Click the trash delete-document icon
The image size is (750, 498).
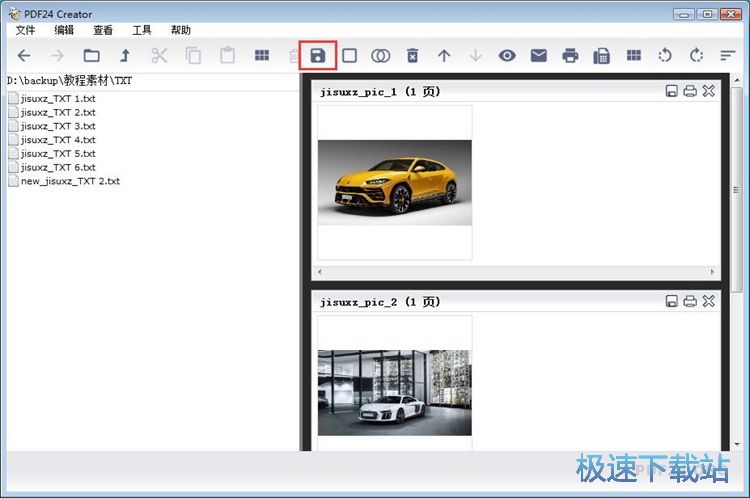point(412,56)
